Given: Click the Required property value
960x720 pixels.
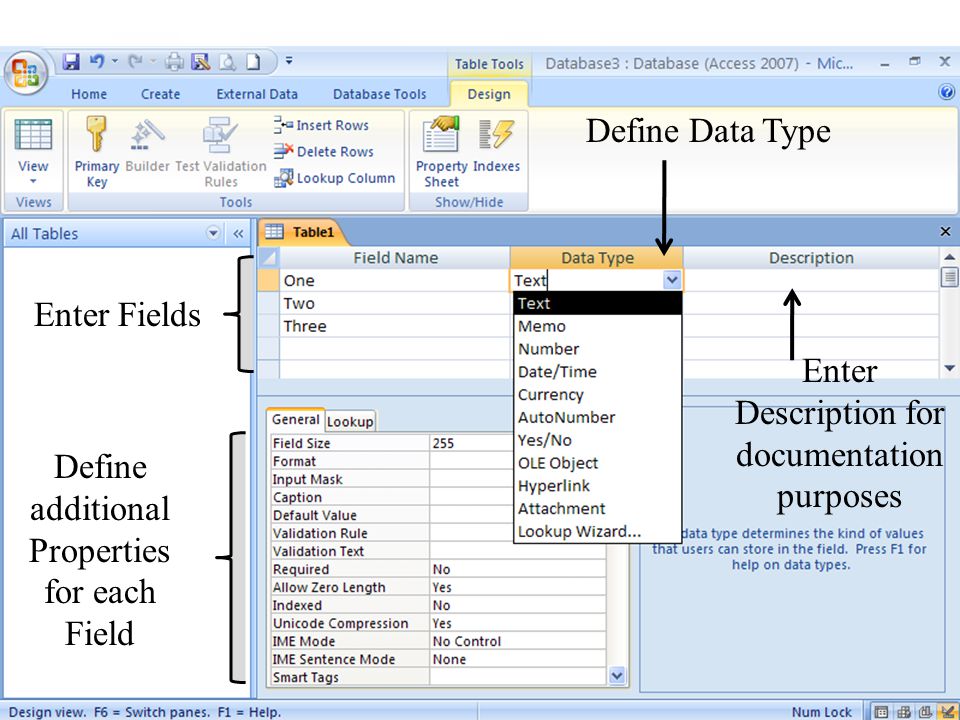Looking at the screenshot, I should (518, 569).
